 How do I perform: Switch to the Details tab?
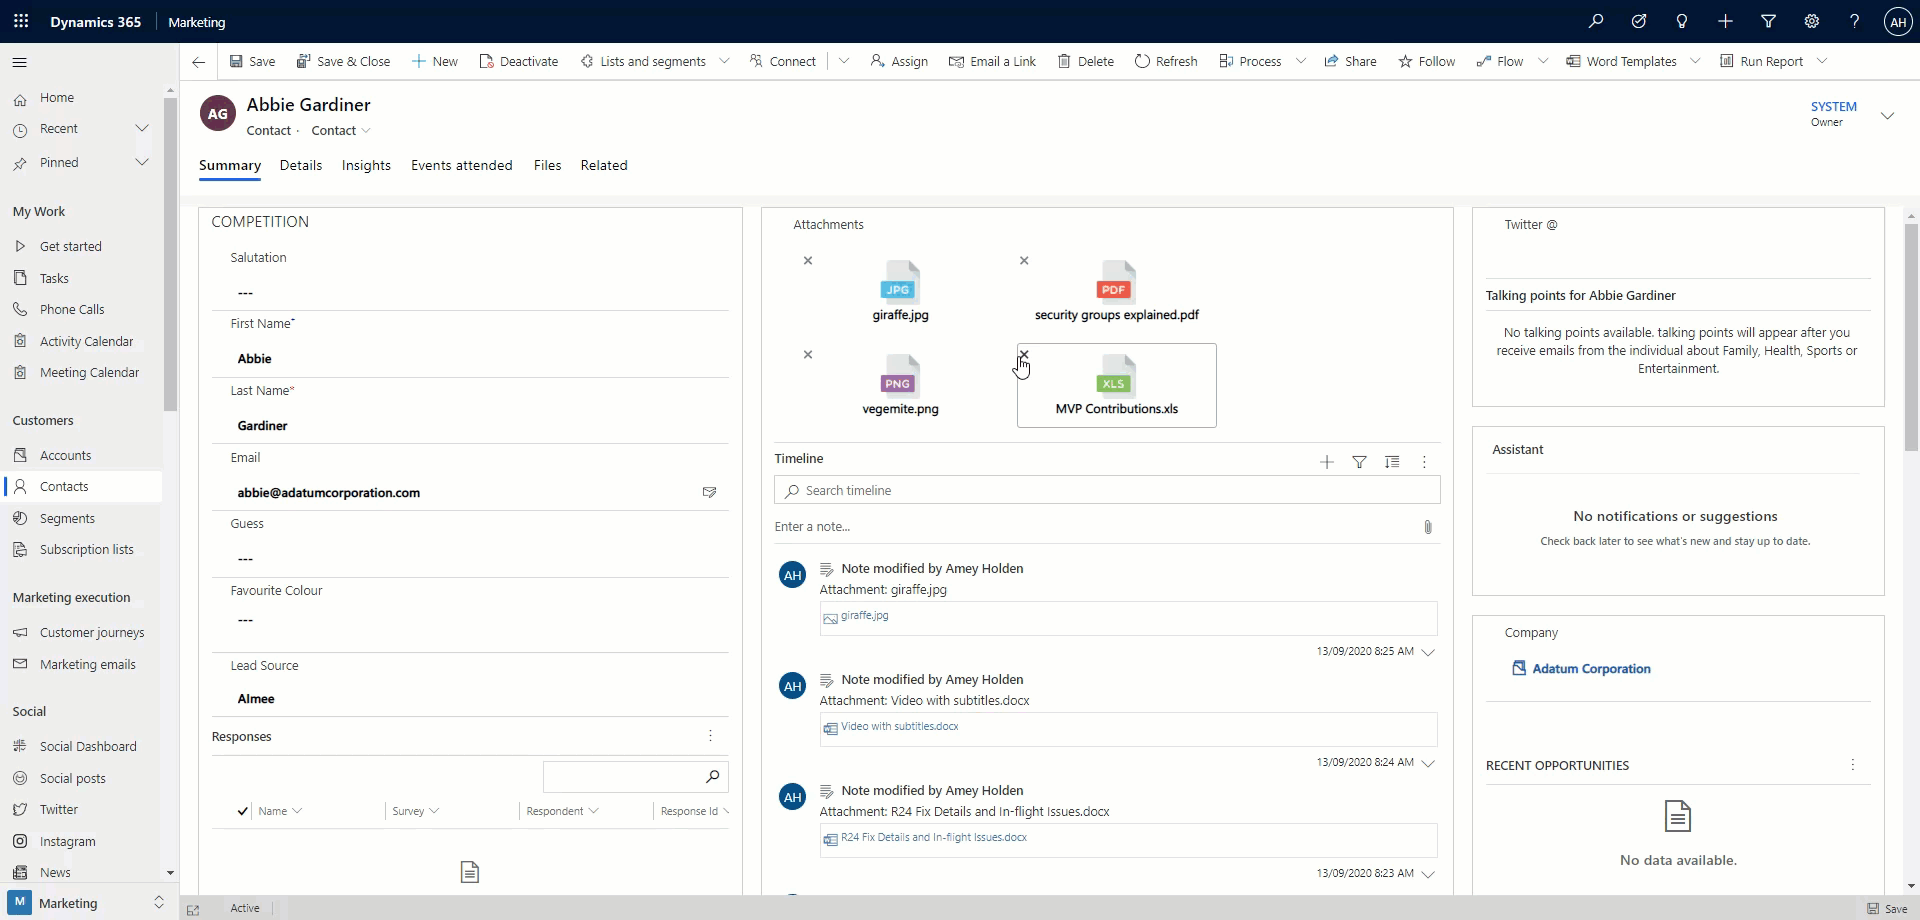click(x=301, y=166)
